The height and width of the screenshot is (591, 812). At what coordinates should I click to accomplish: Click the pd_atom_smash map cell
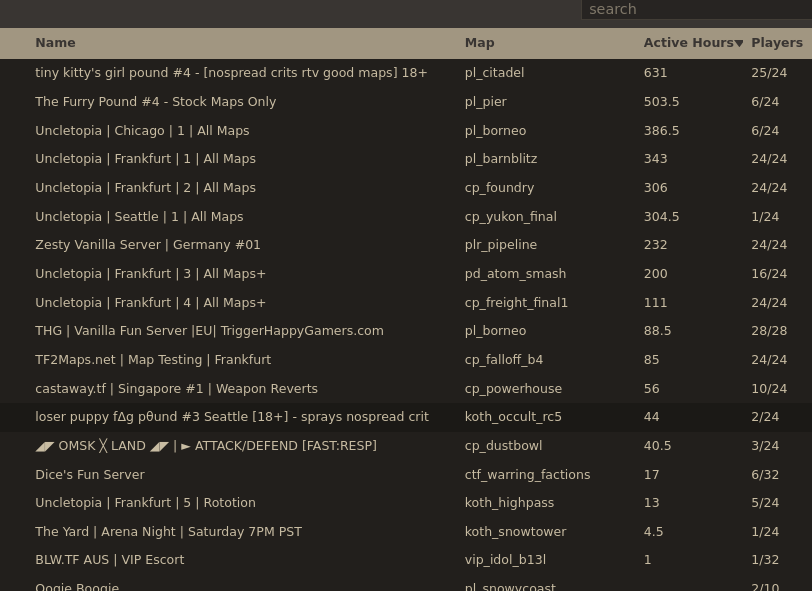(515, 274)
